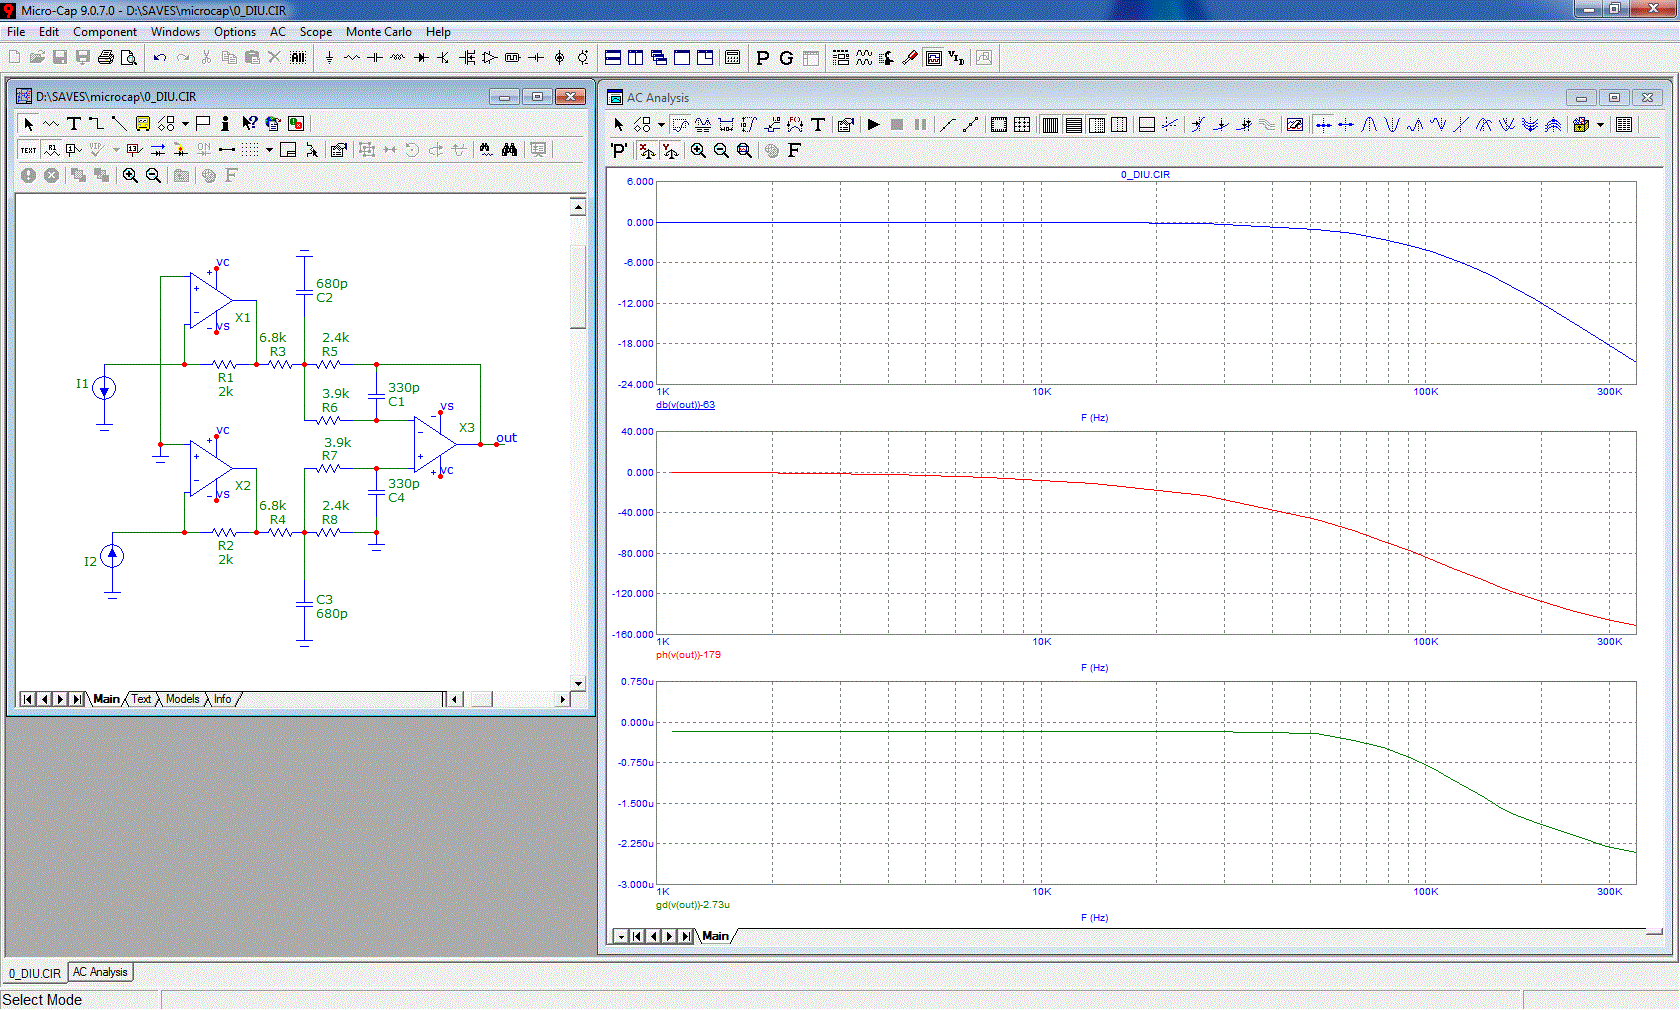The image size is (1680, 1010).
Task: Switch to the Models tab in schematic window
Action: pos(182,699)
